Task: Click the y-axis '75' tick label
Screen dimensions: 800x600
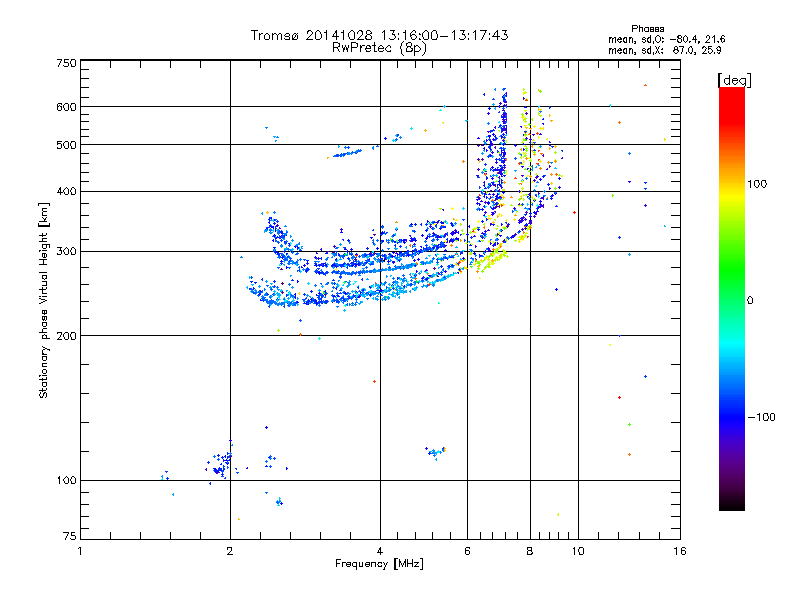Action: pyautogui.click(x=70, y=536)
